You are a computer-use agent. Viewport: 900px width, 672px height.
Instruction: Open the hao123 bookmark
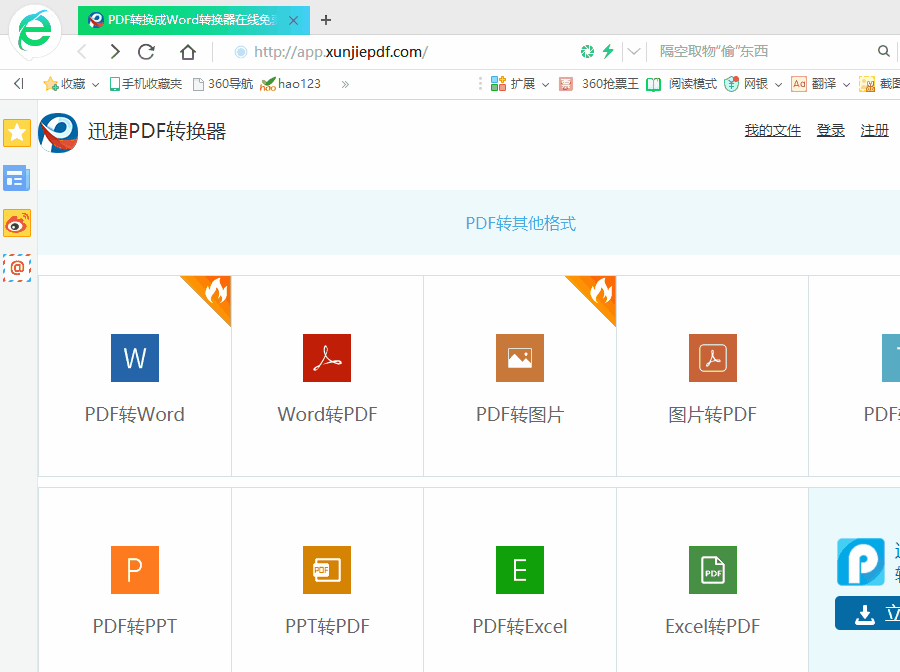tap(290, 84)
